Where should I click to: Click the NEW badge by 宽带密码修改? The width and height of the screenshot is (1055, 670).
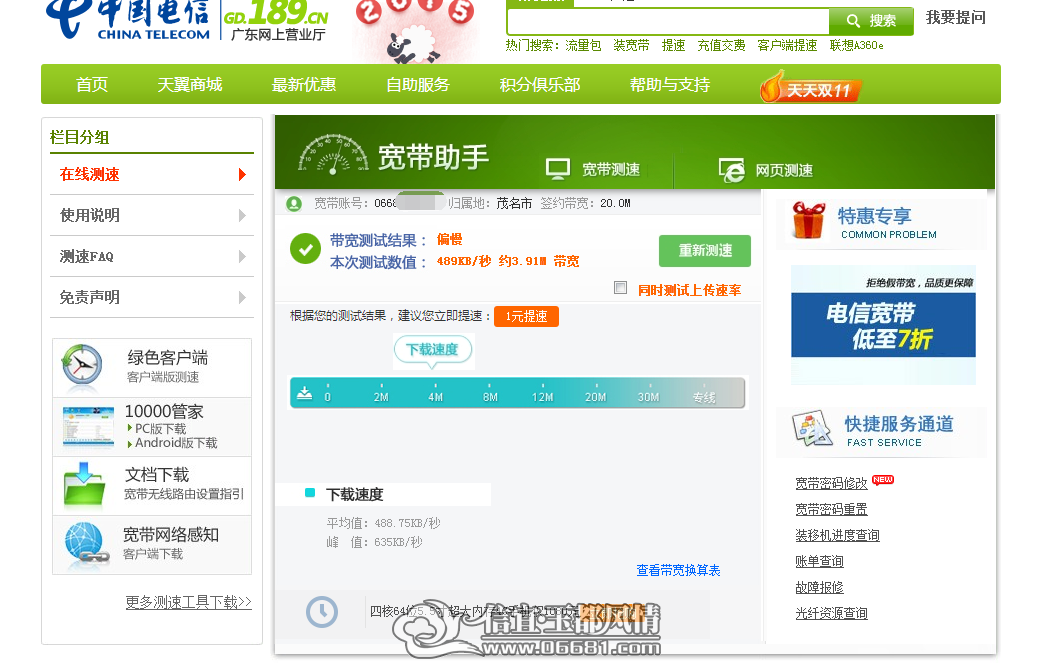point(883,480)
